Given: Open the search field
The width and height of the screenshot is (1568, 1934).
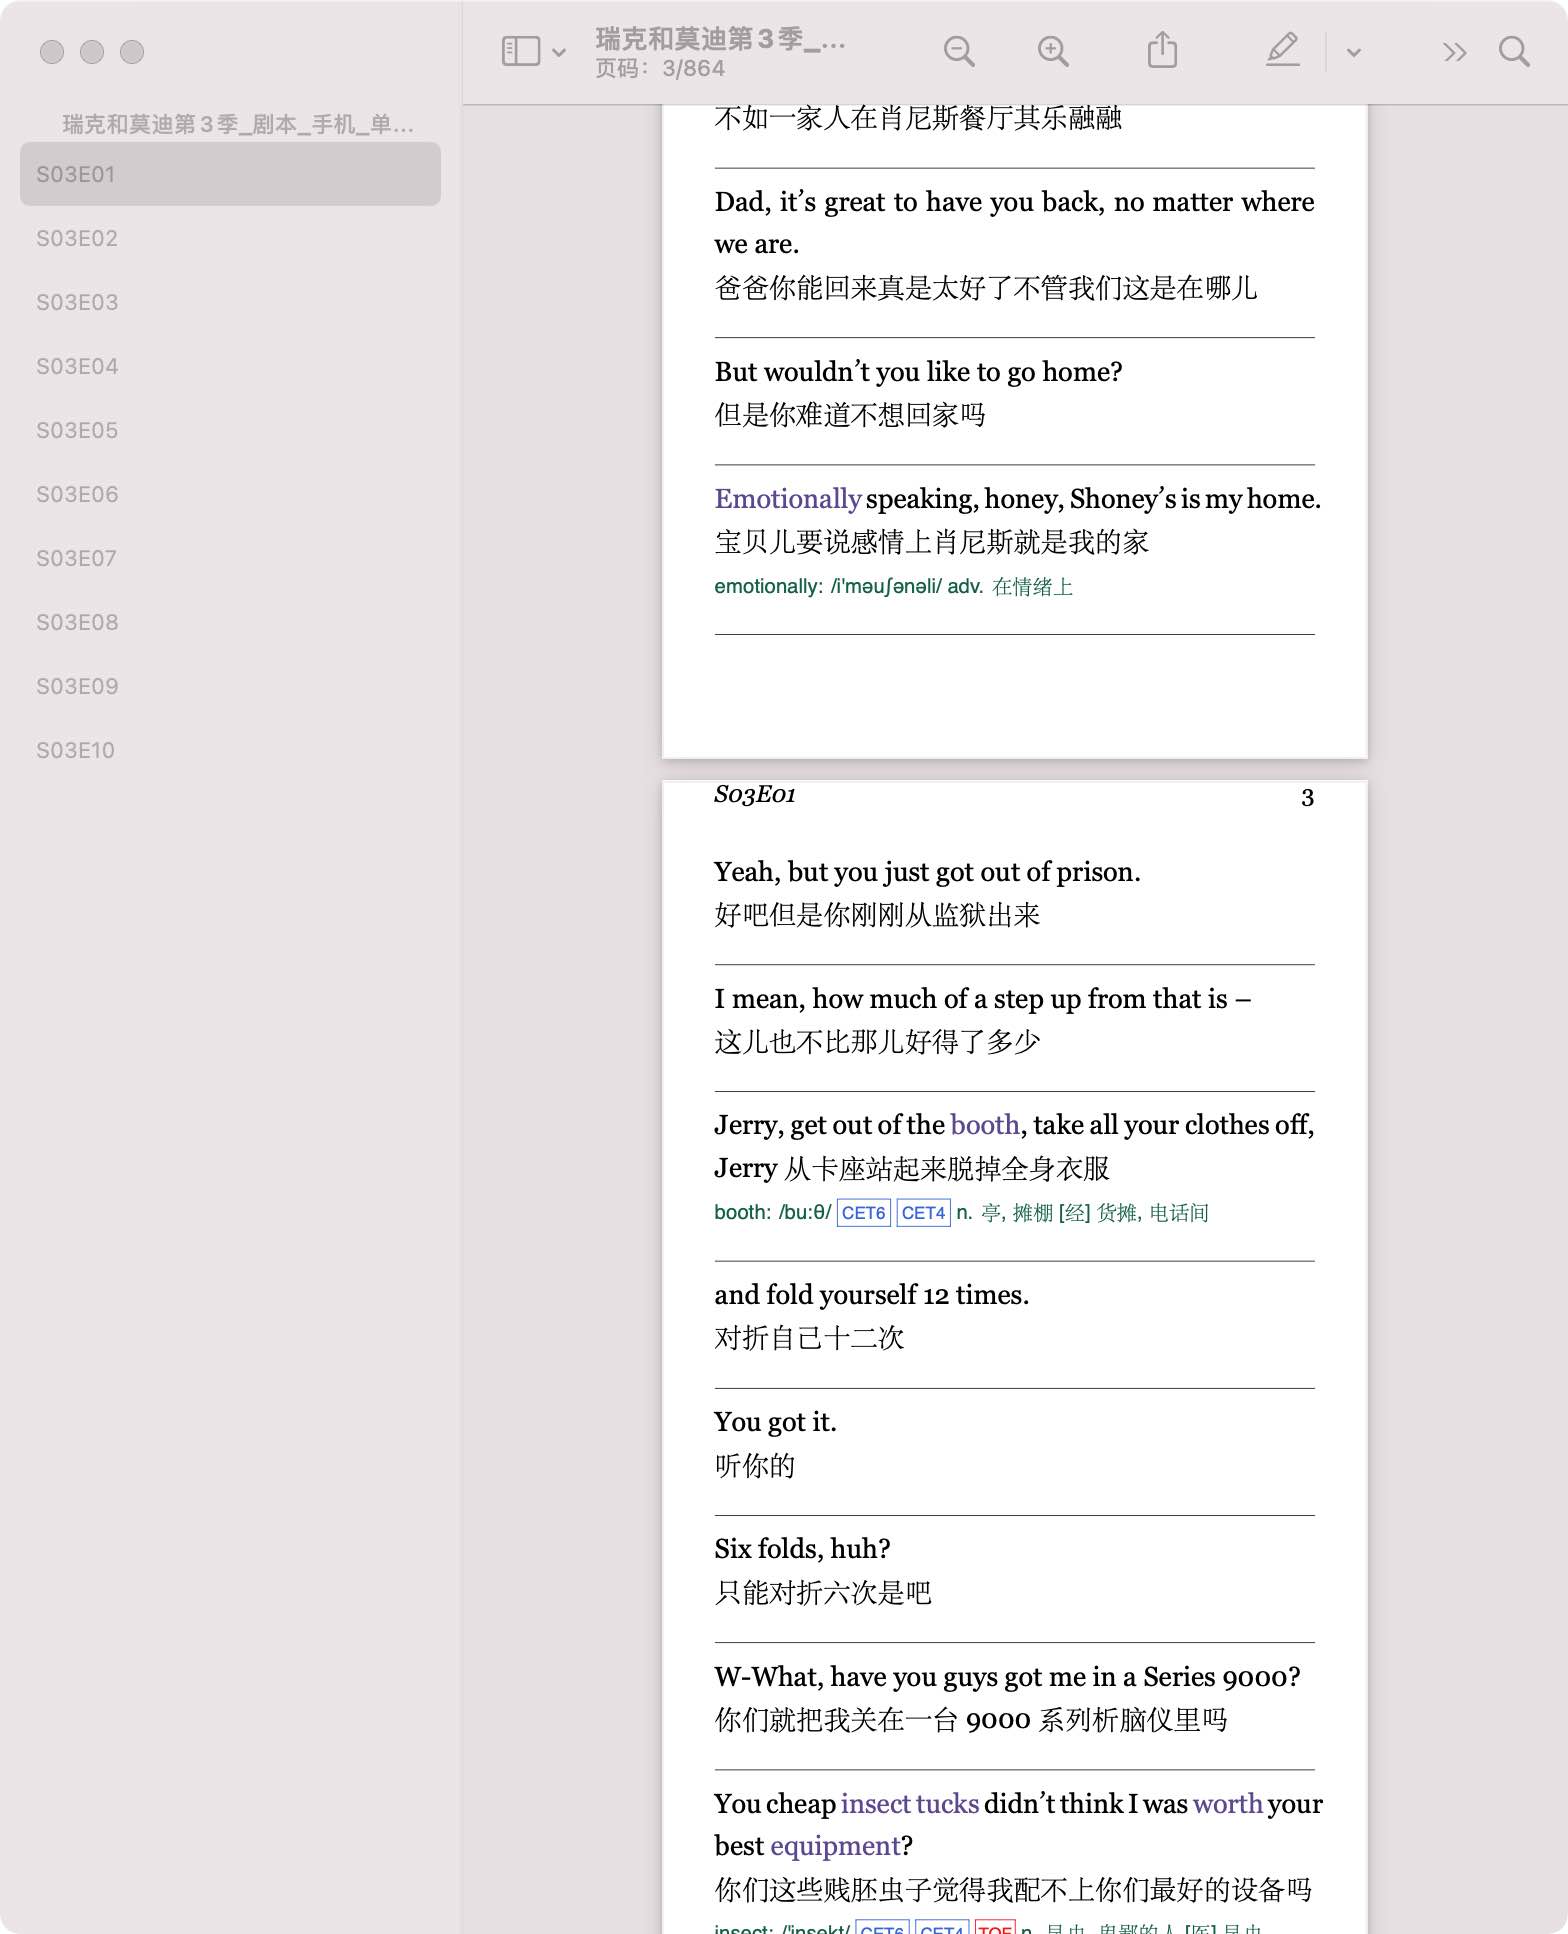Looking at the screenshot, I should [x=1514, y=51].
